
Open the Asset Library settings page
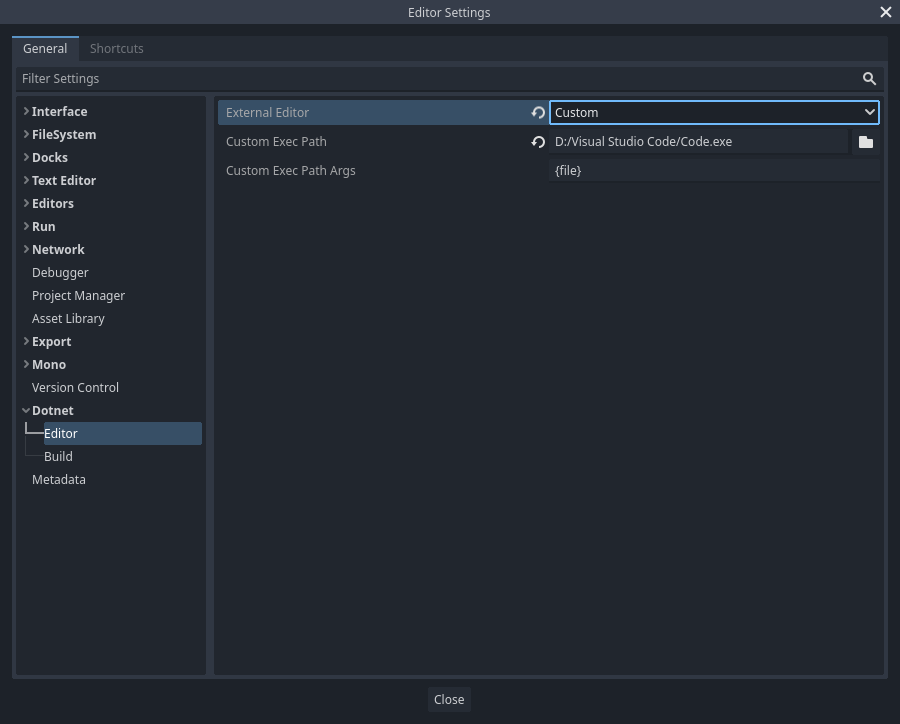(x=68, y=318)
